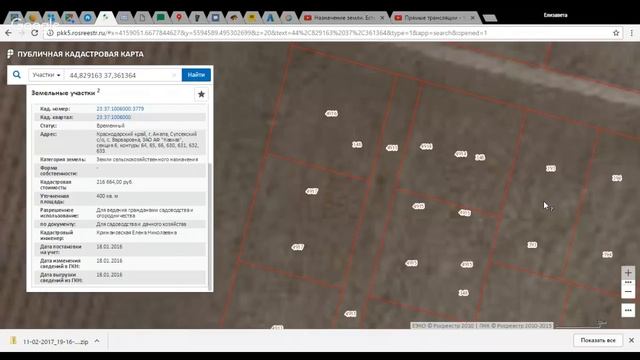Select parcel label 296 on map
Screen dimensions: 640x360
617,178
